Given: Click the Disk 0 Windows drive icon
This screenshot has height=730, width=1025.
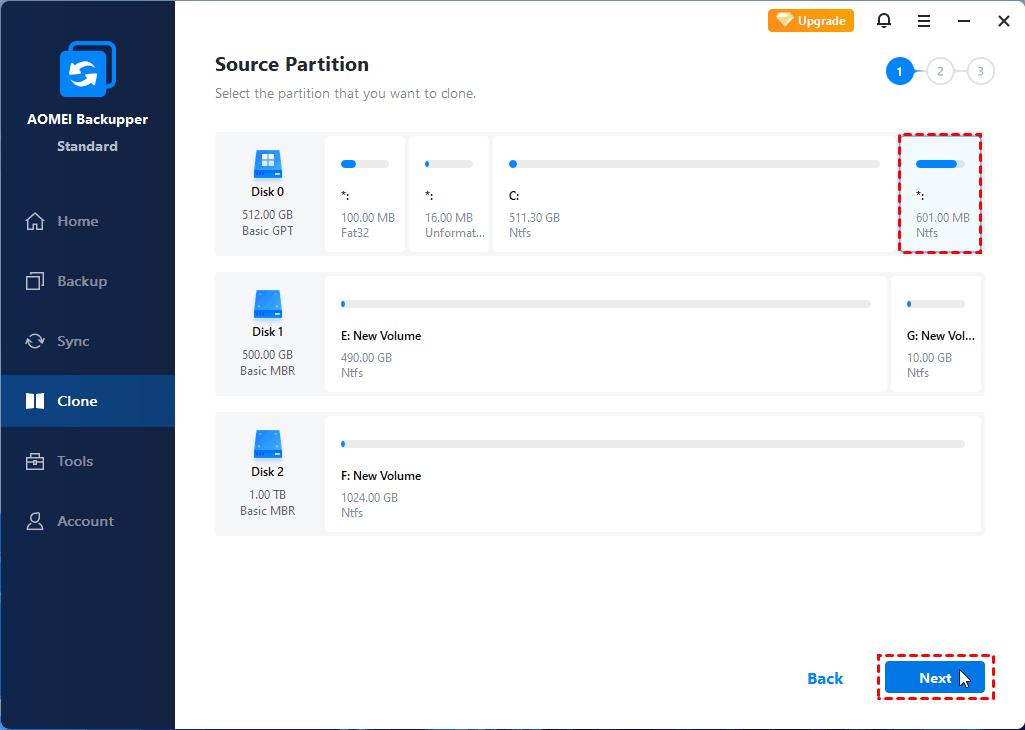Looking at the screenshot, I should [267, 164].
